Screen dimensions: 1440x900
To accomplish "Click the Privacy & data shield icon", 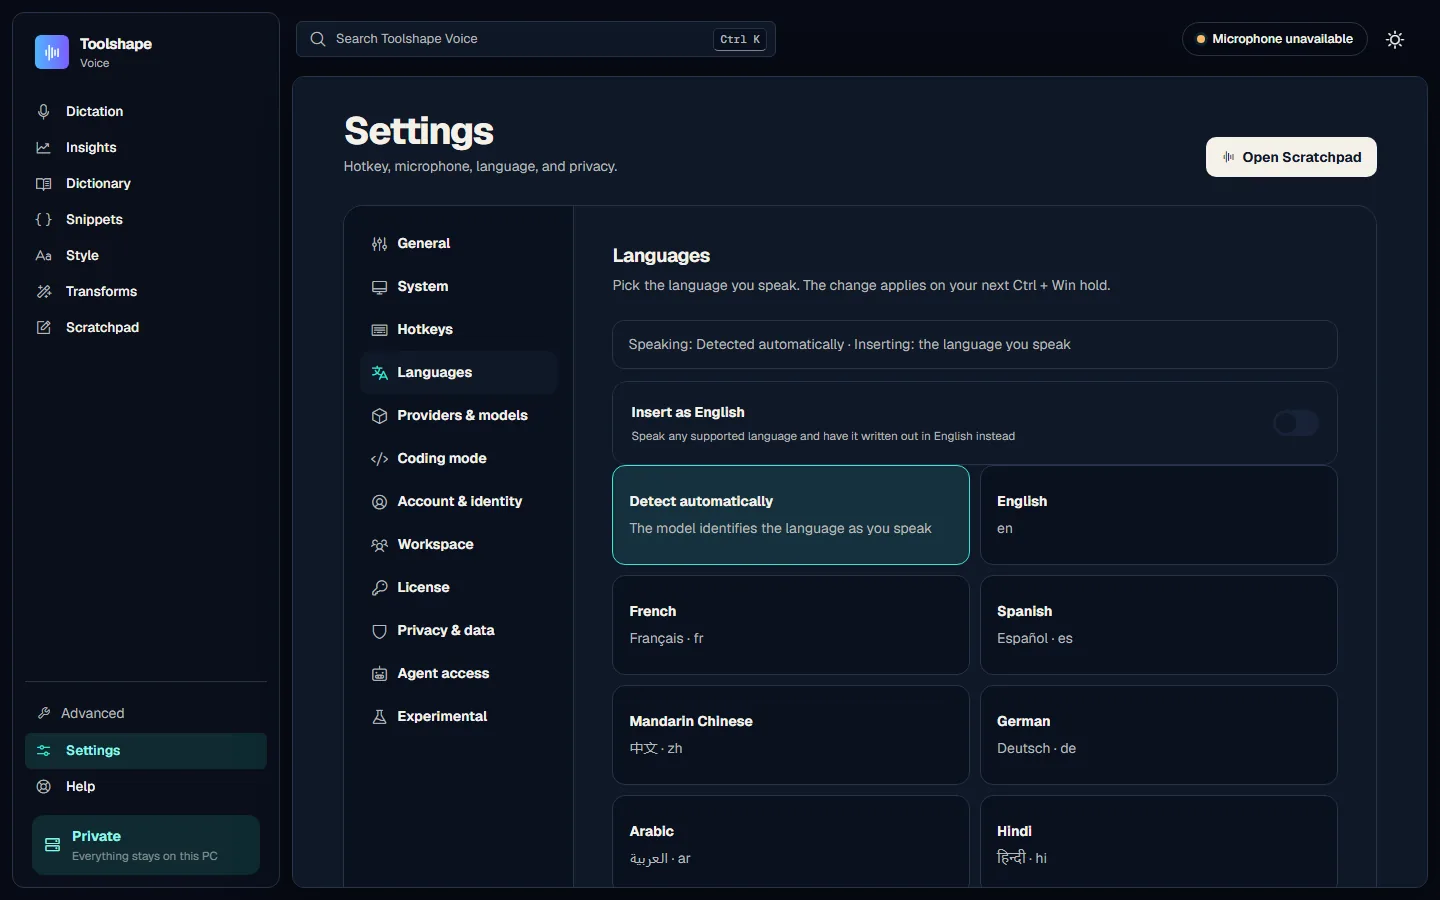I will [379, 630].
